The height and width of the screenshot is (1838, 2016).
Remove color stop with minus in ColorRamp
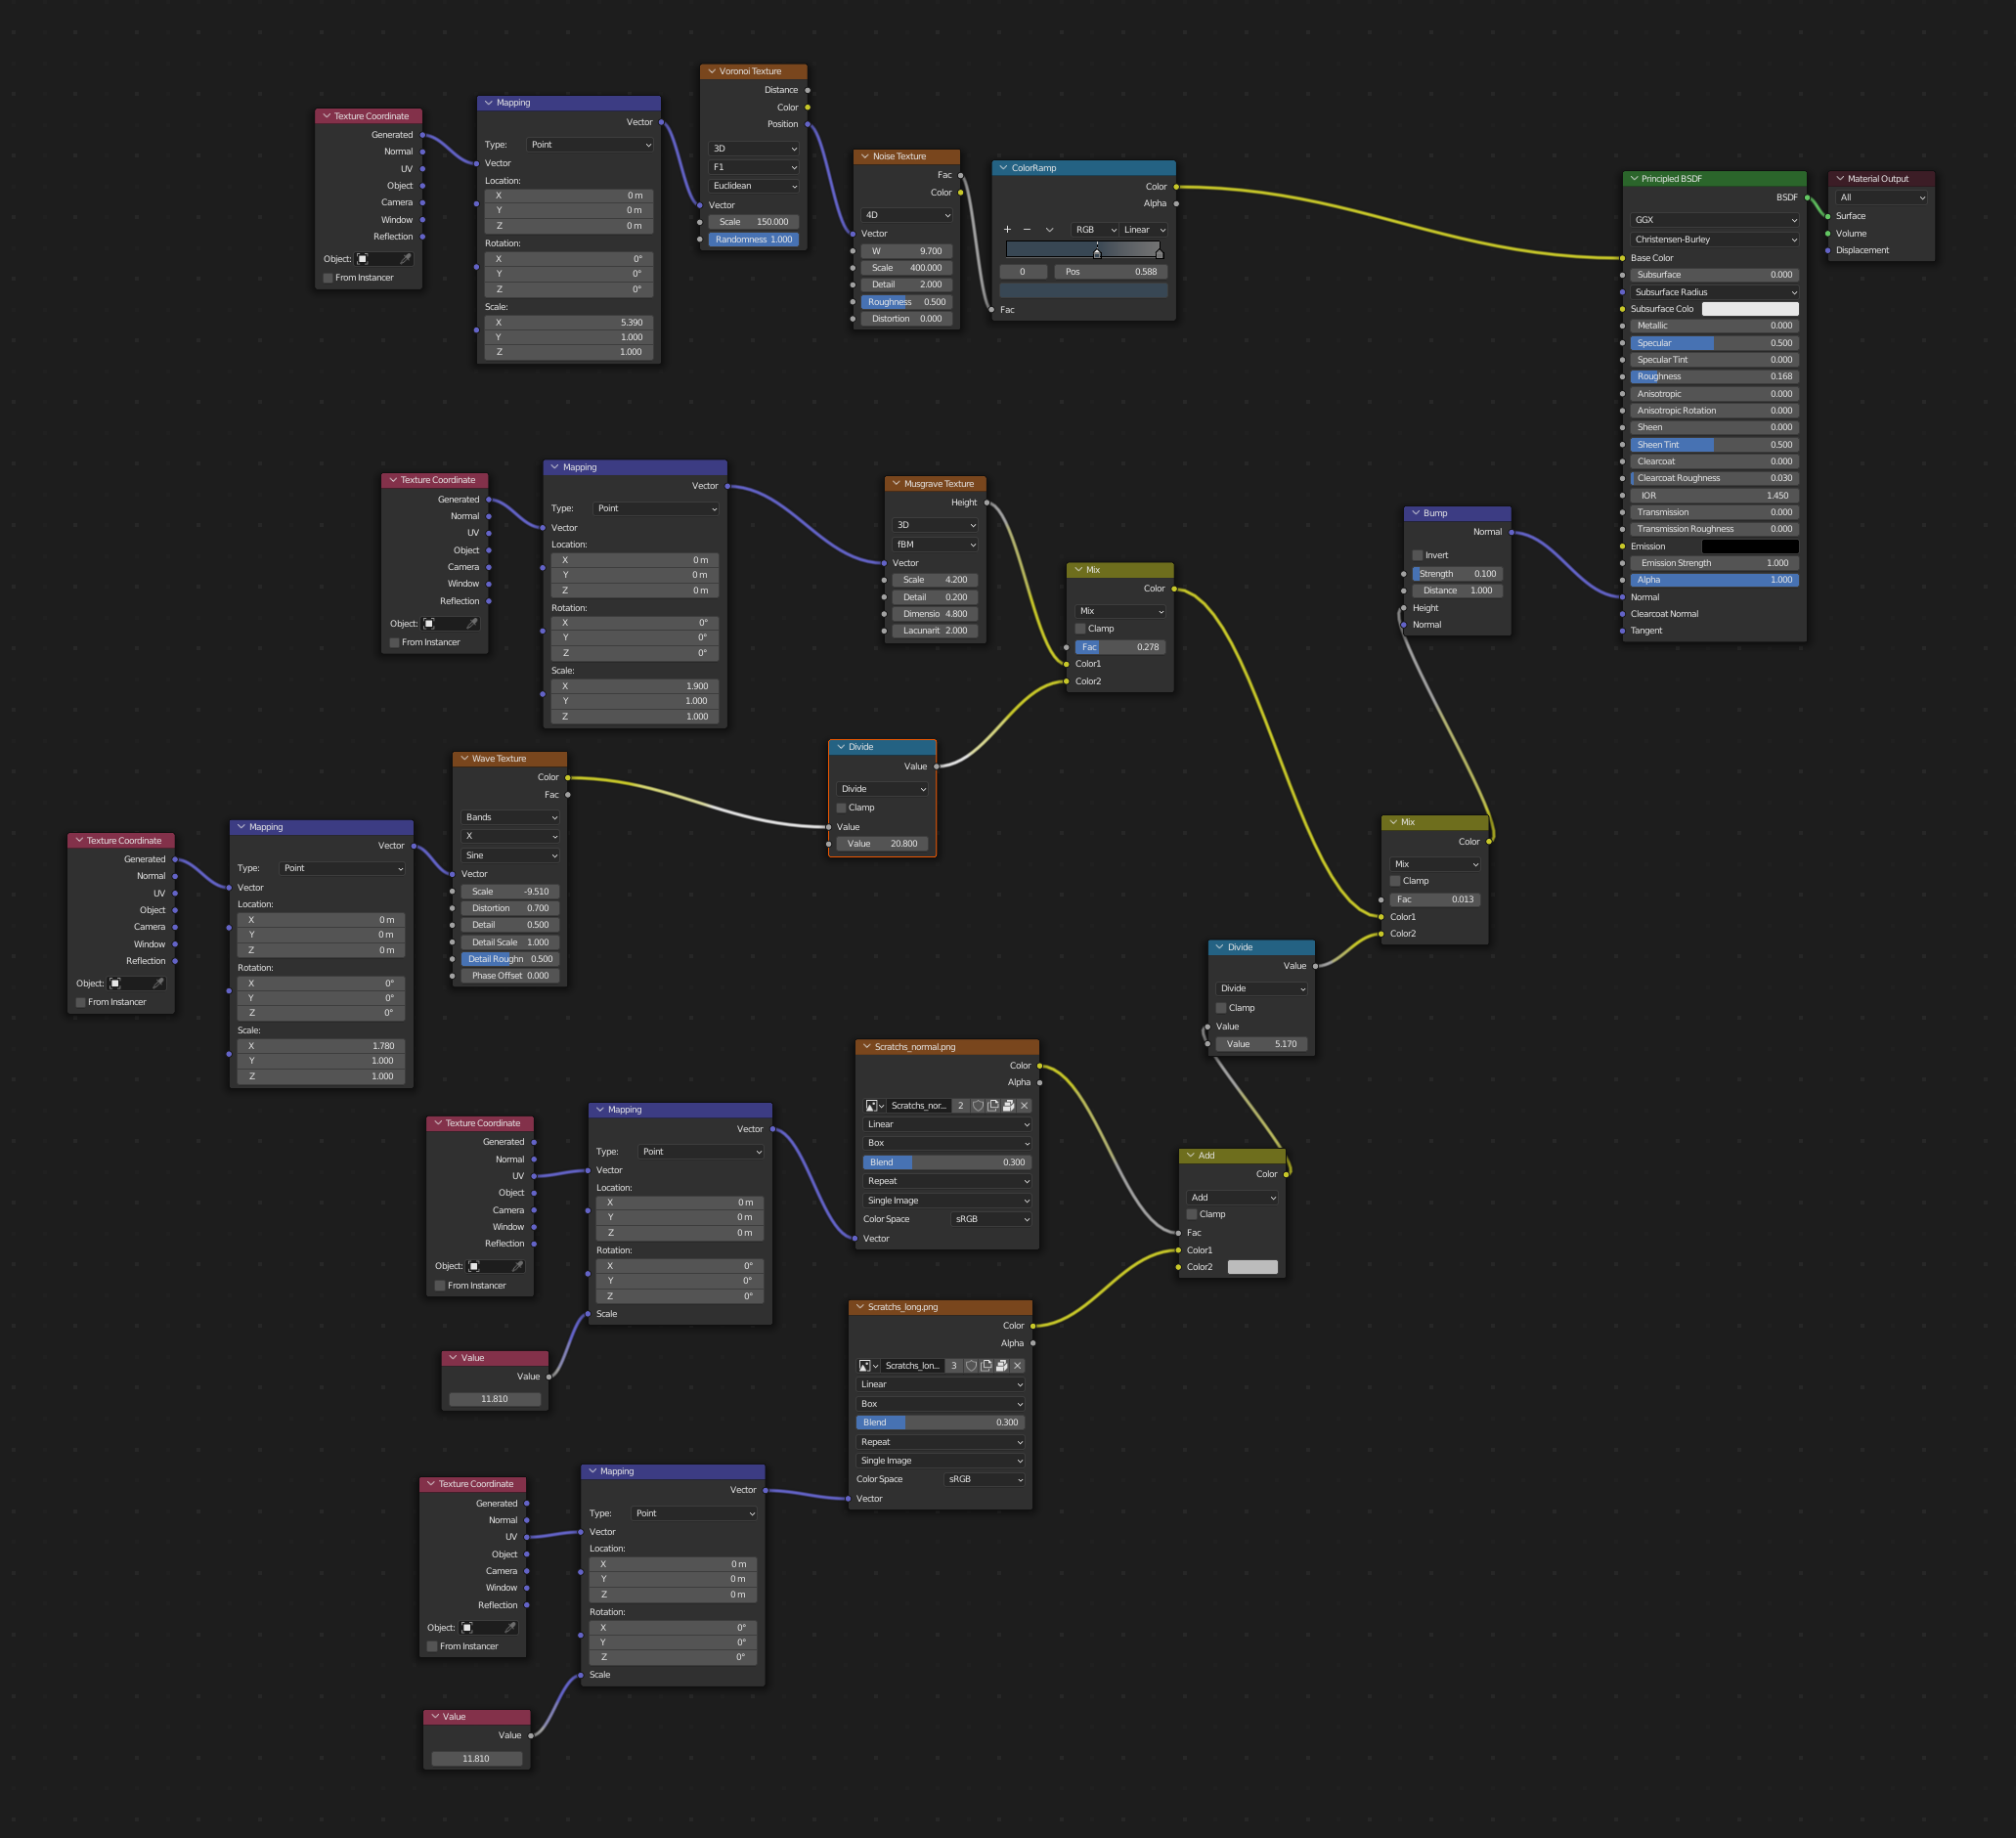coord(1027,230)
